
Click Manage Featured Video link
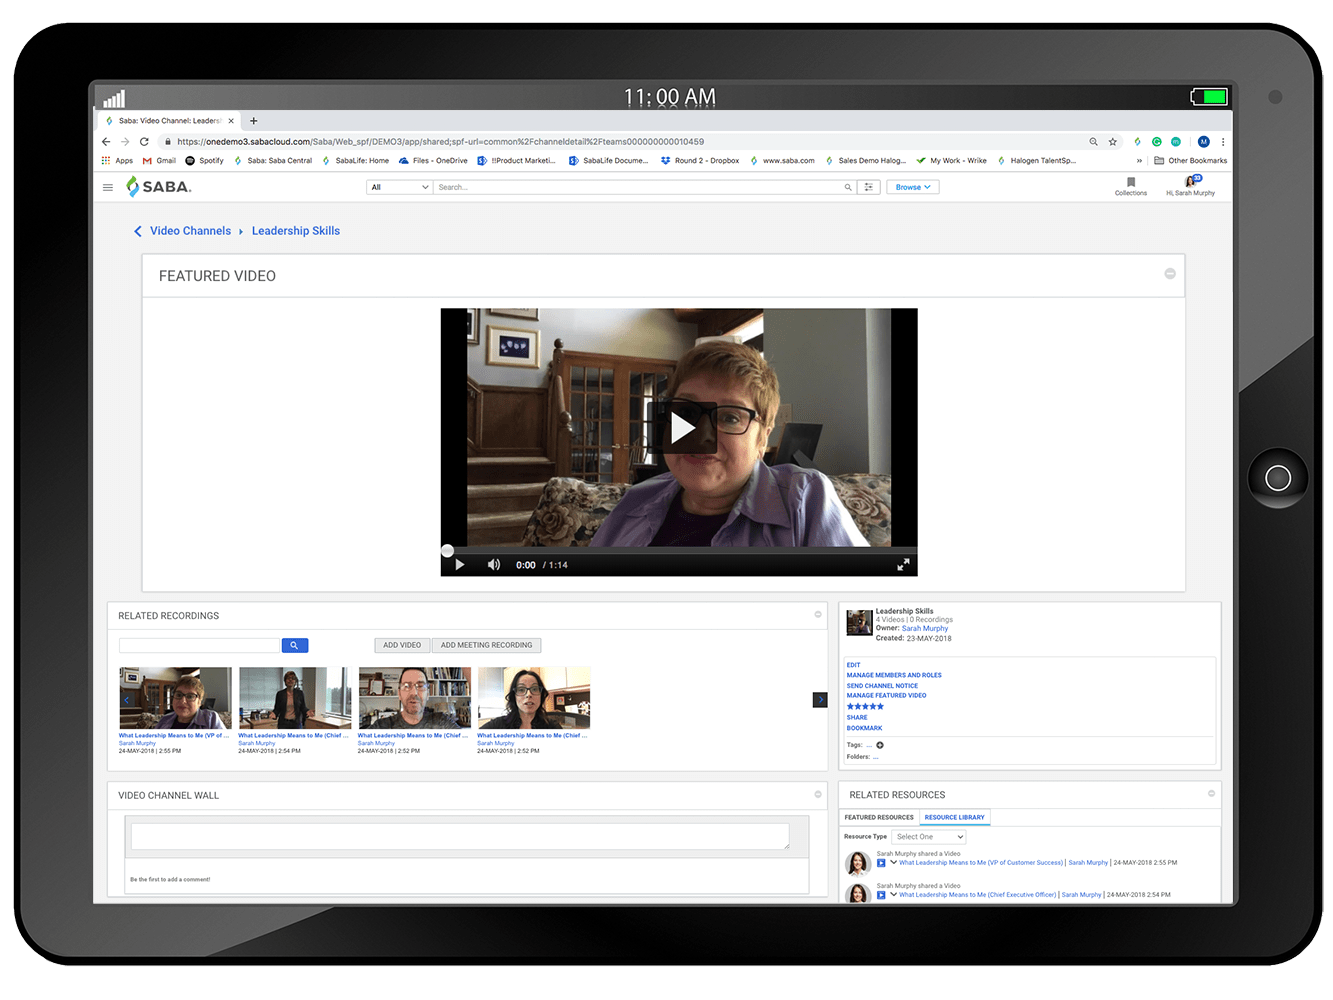pyautogui.click(x=886, y=696)
